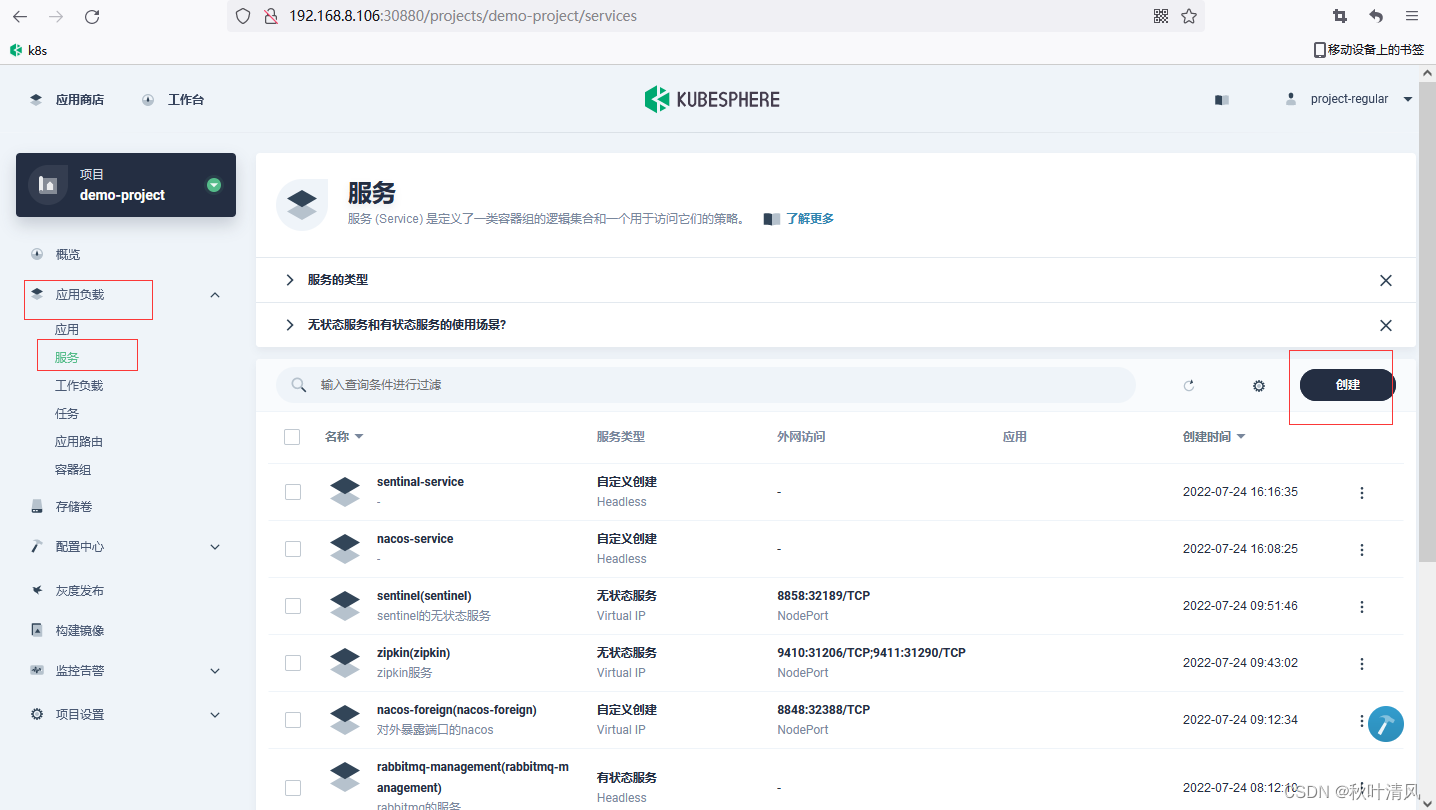
Task: Open nacos-foreign(nacos-foreign) service details
Action: (457, 710)
